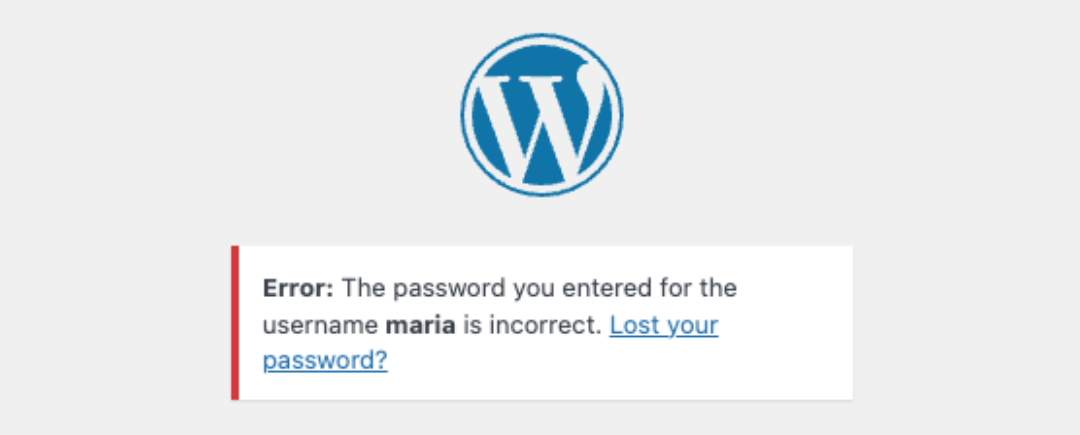Click the WordPress logo
The height and width of the screenshot is (435, 1080).
(541, 115)
